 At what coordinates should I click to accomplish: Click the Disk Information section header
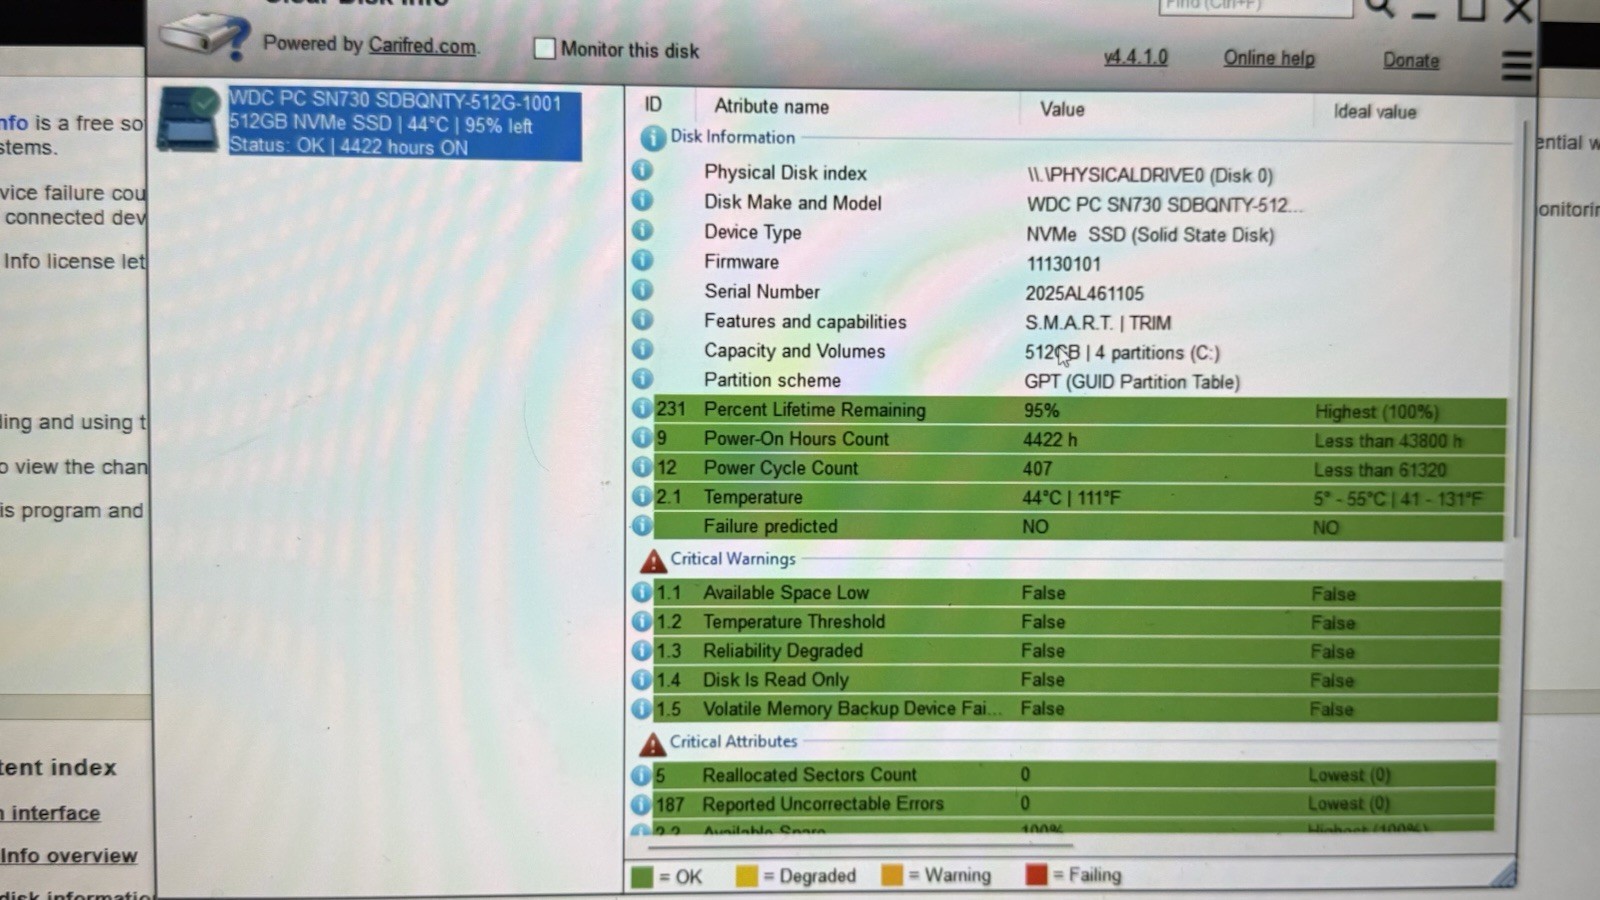733,137
